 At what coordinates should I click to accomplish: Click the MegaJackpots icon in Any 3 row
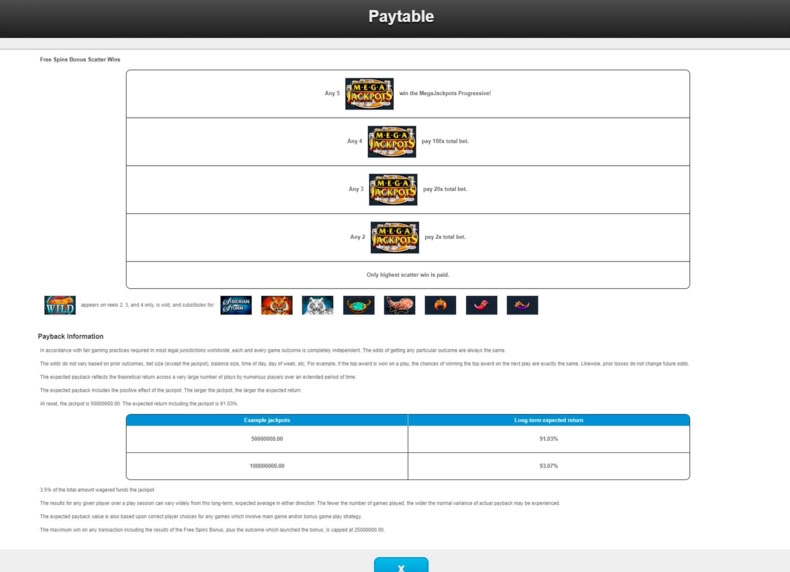click(x=393, y=189)
